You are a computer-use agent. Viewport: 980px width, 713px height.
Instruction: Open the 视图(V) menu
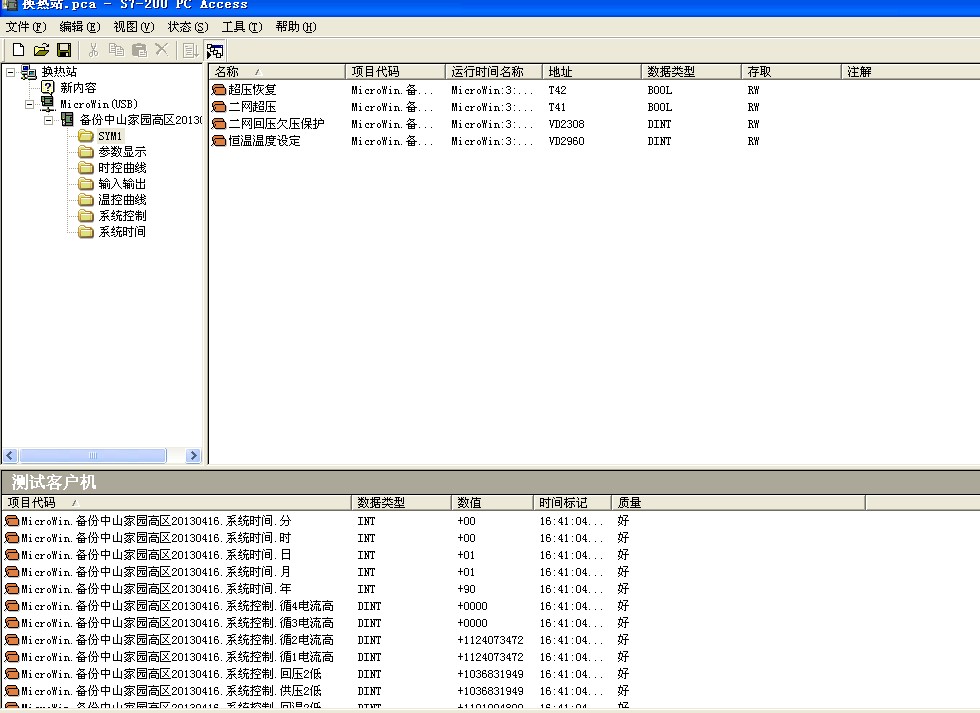[134, 27]
